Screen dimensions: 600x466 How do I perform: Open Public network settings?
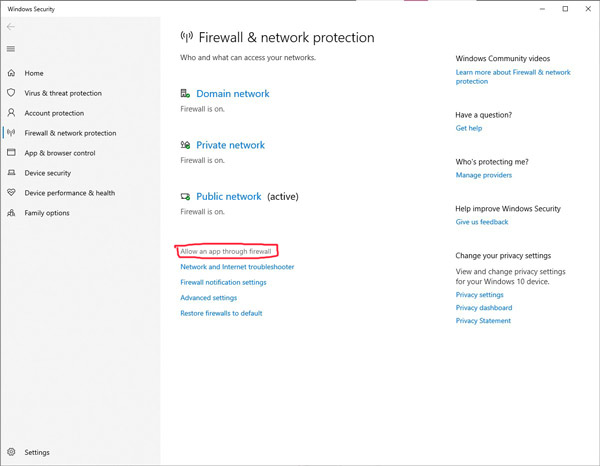pos(229,196)
